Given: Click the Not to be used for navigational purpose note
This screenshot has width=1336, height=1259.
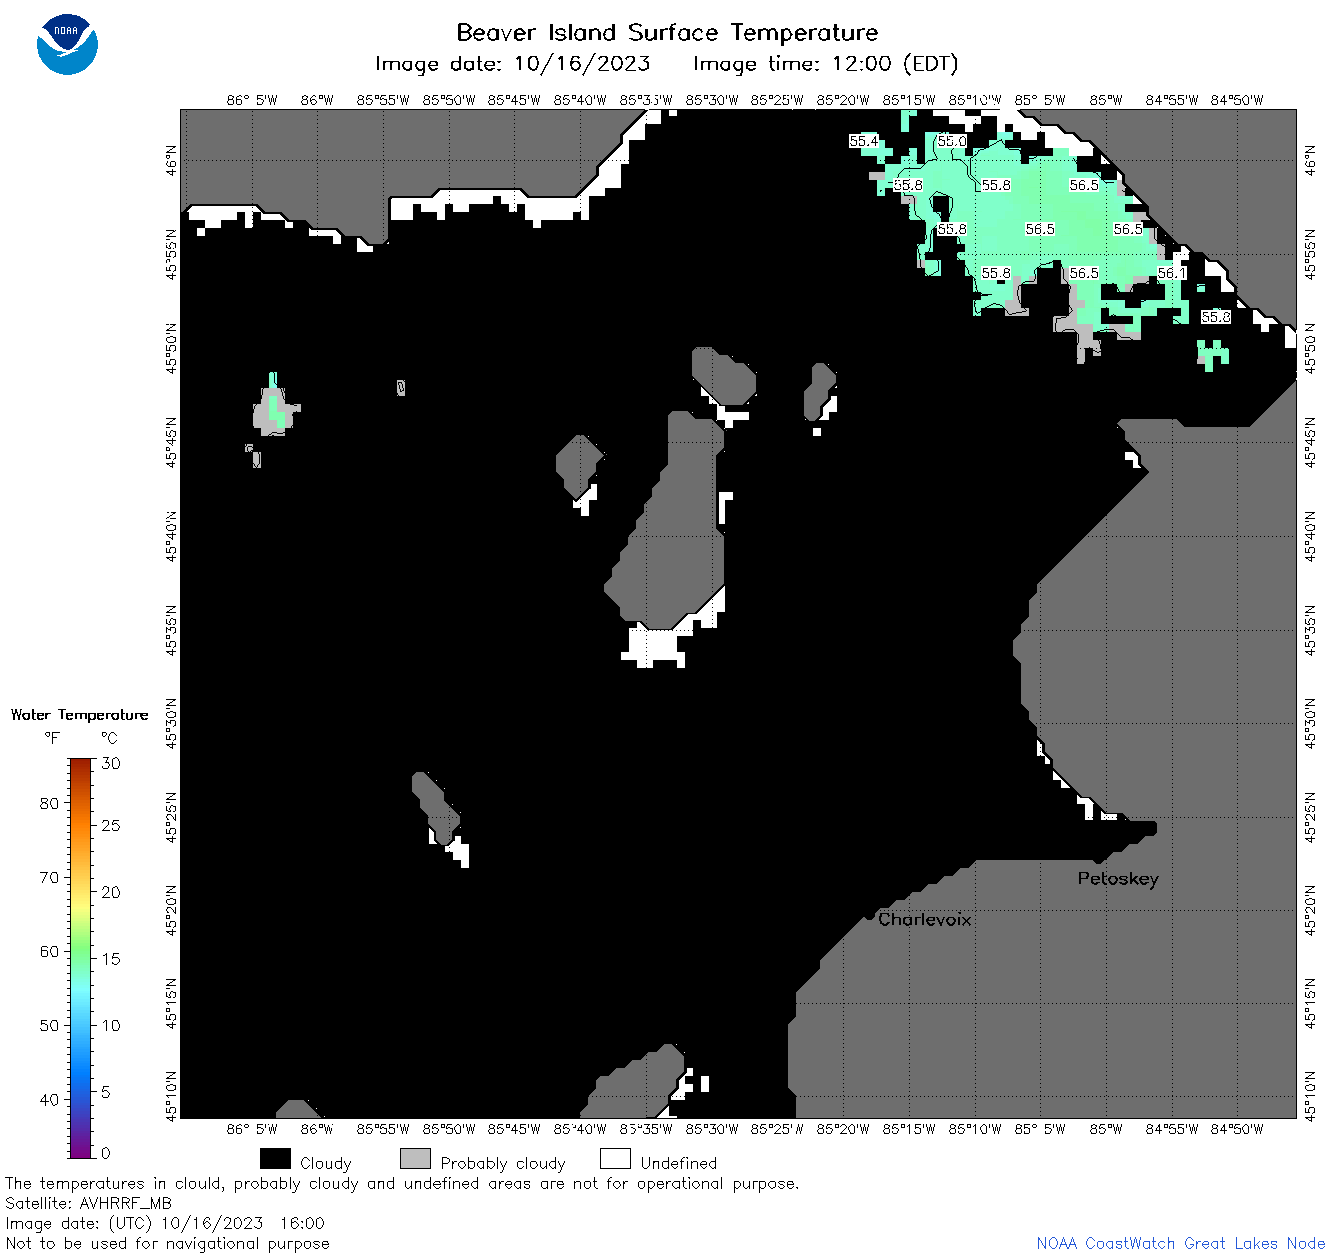Looking at the screenshot, I should 167,1243.
